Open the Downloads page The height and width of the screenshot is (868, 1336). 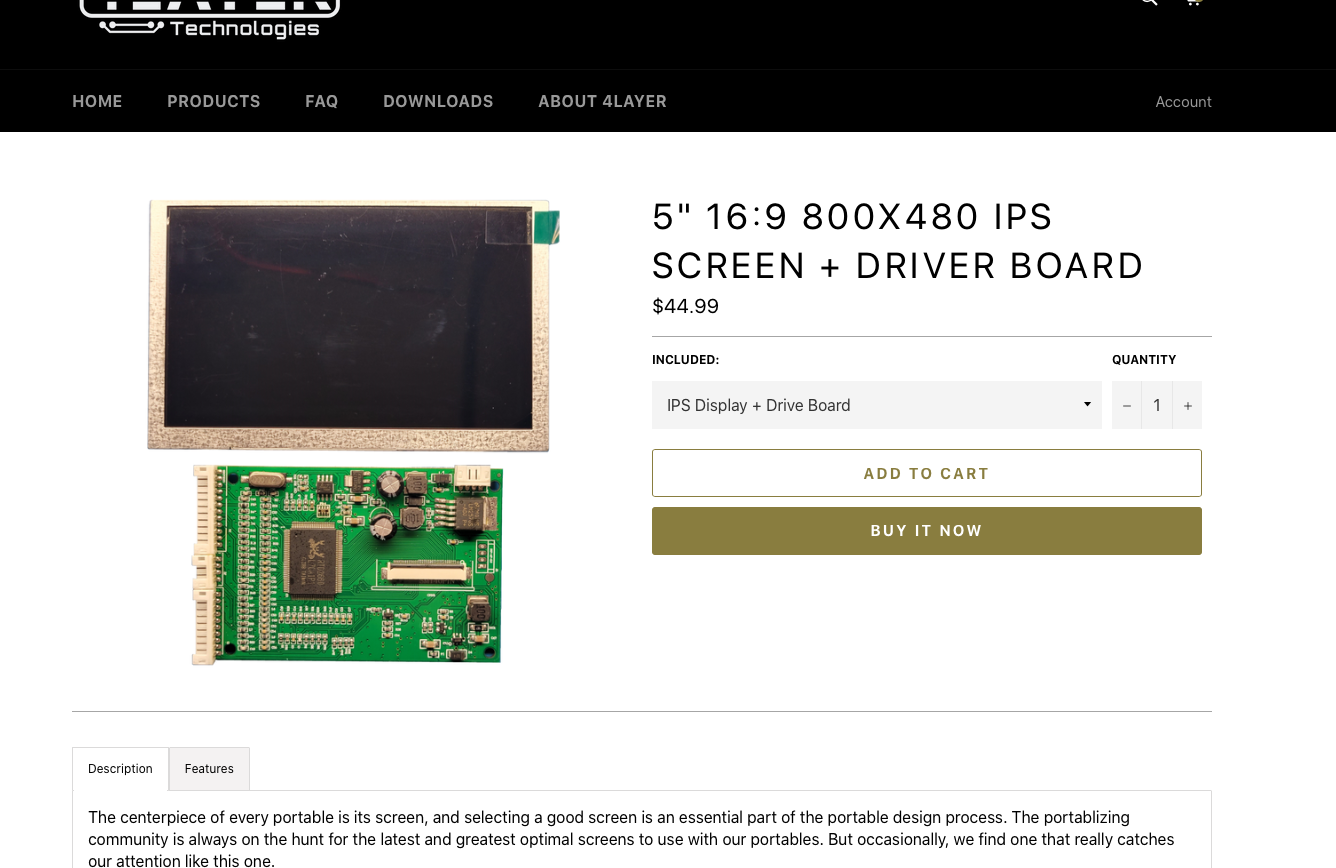point(438,101)
